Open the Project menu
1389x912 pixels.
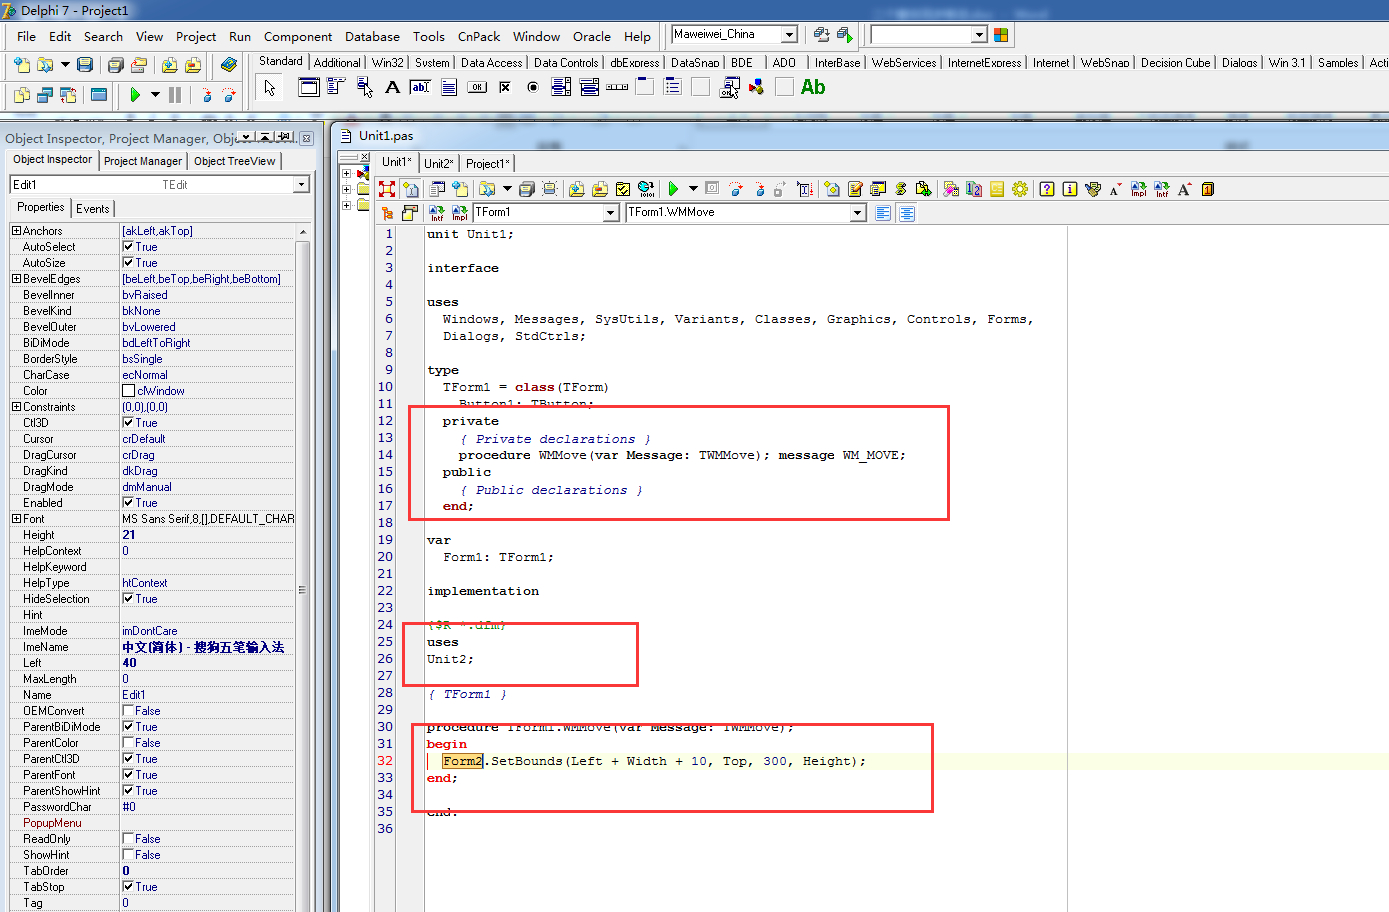click(x=196, y=36)
